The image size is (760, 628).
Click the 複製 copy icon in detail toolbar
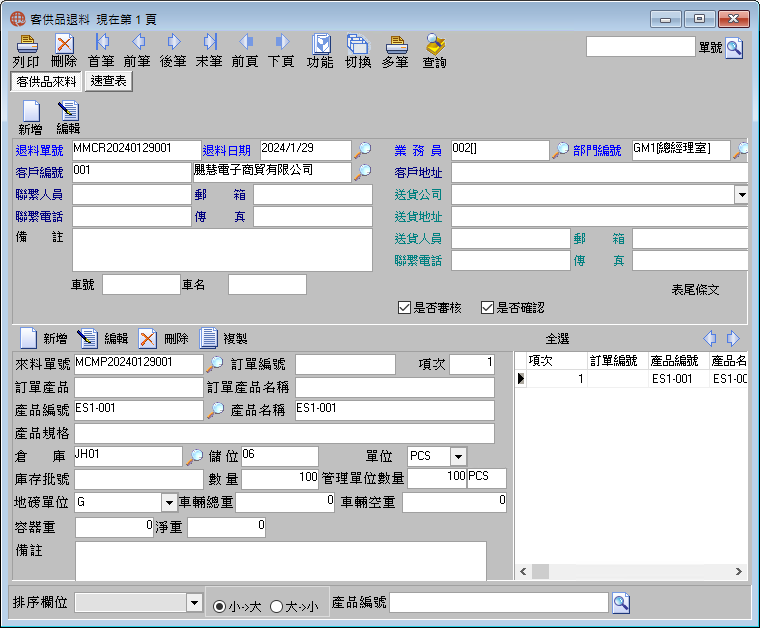[x=208, y=338]
